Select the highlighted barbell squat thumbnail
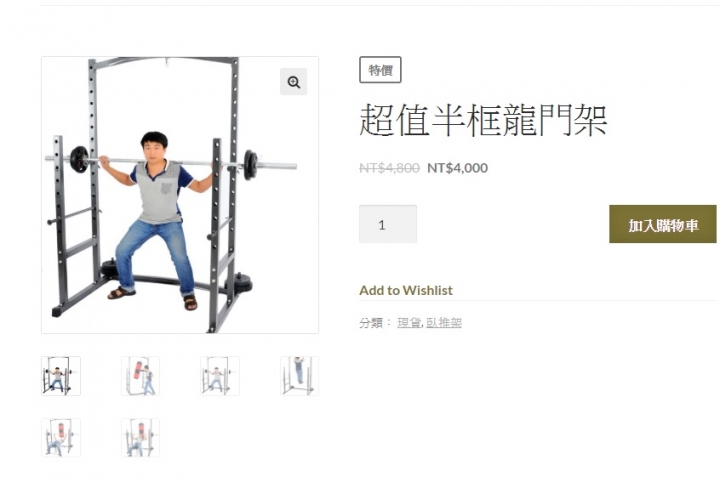 pyautogui.click(x=61, y=376)
